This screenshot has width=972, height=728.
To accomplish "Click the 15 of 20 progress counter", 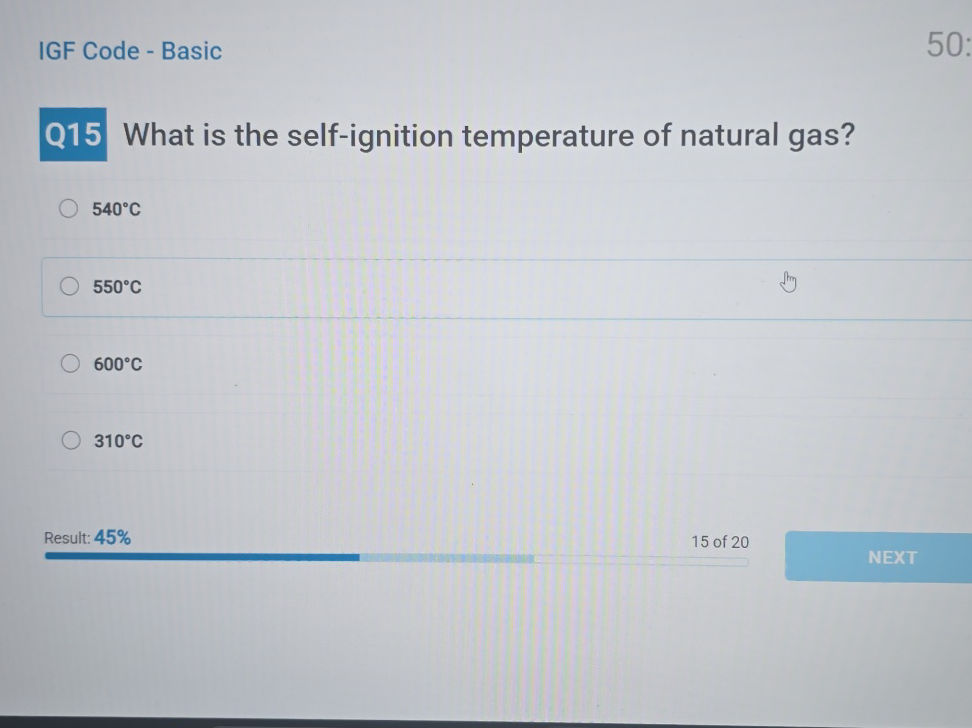I will [721, 542].
